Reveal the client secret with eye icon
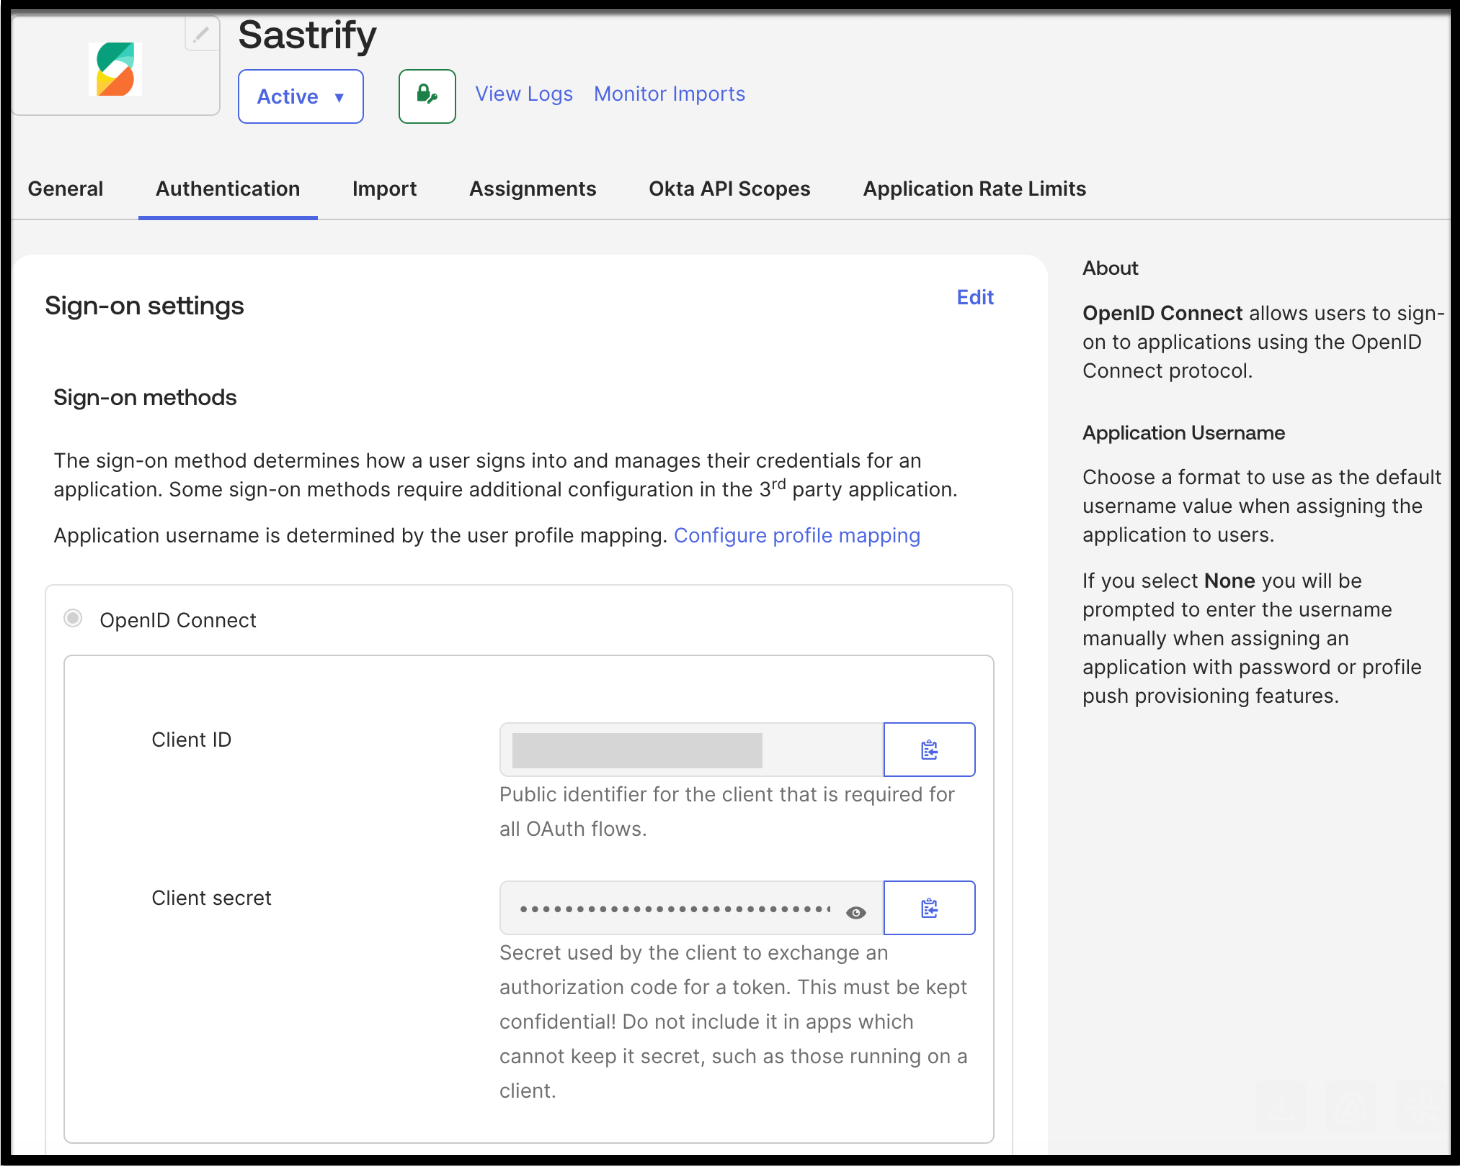This screenshot has height=1166, width=1460. [856, 912]
